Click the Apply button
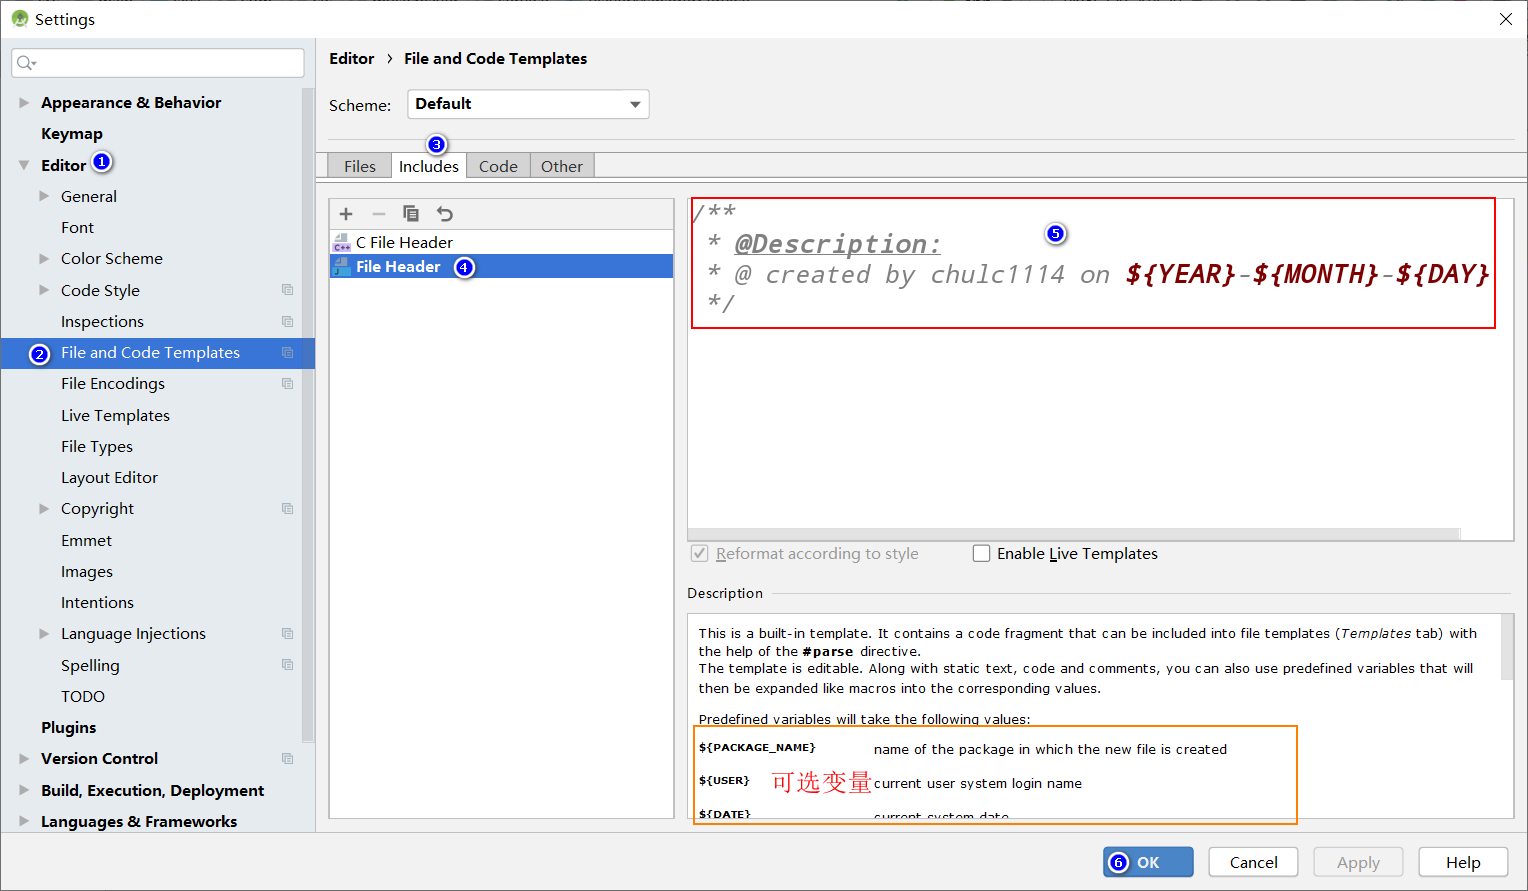The image size is (1528, 891). [1358, 862]
